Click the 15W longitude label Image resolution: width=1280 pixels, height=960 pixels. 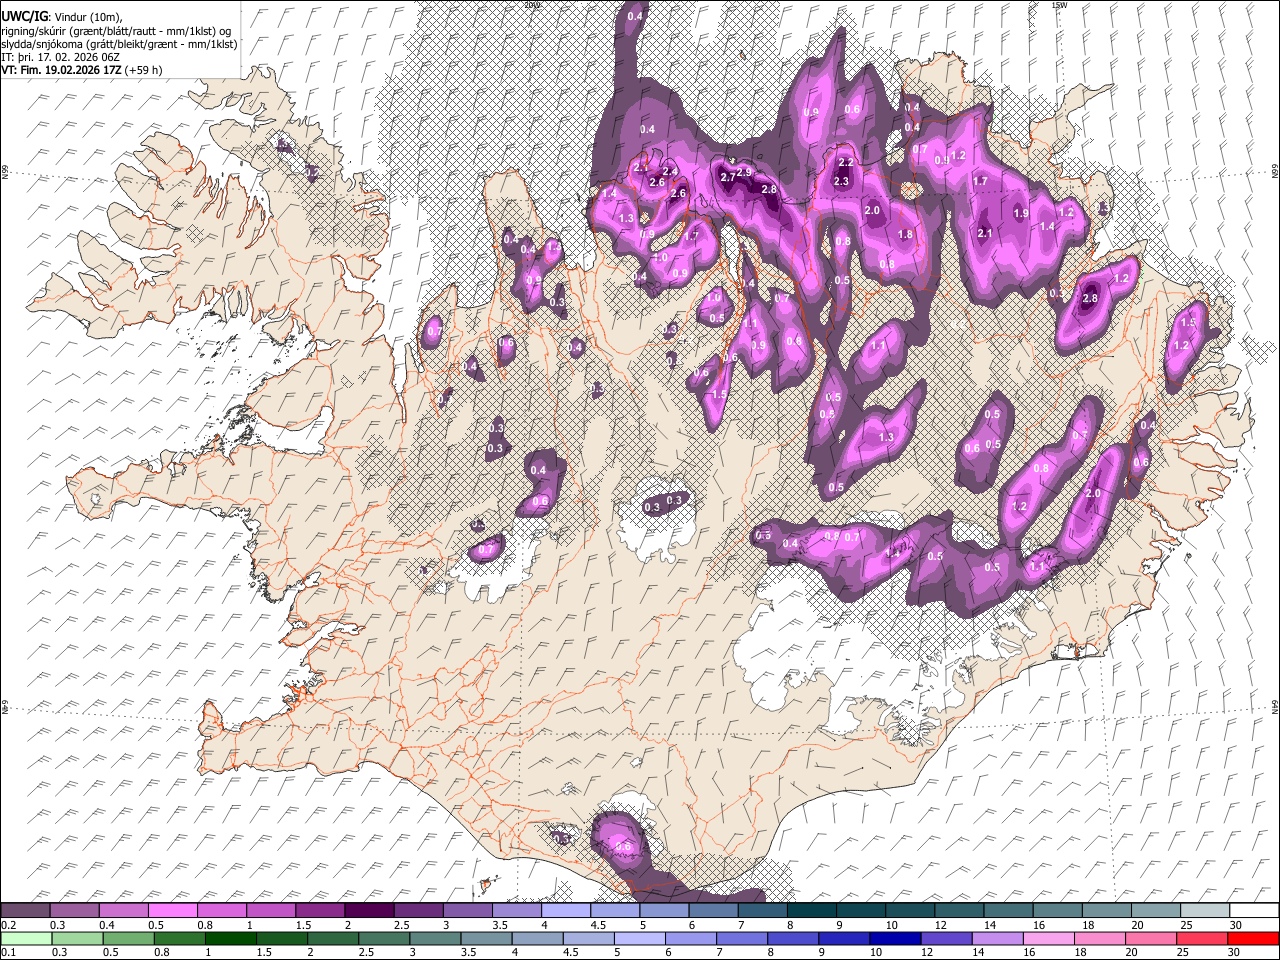coord(1058,5)
